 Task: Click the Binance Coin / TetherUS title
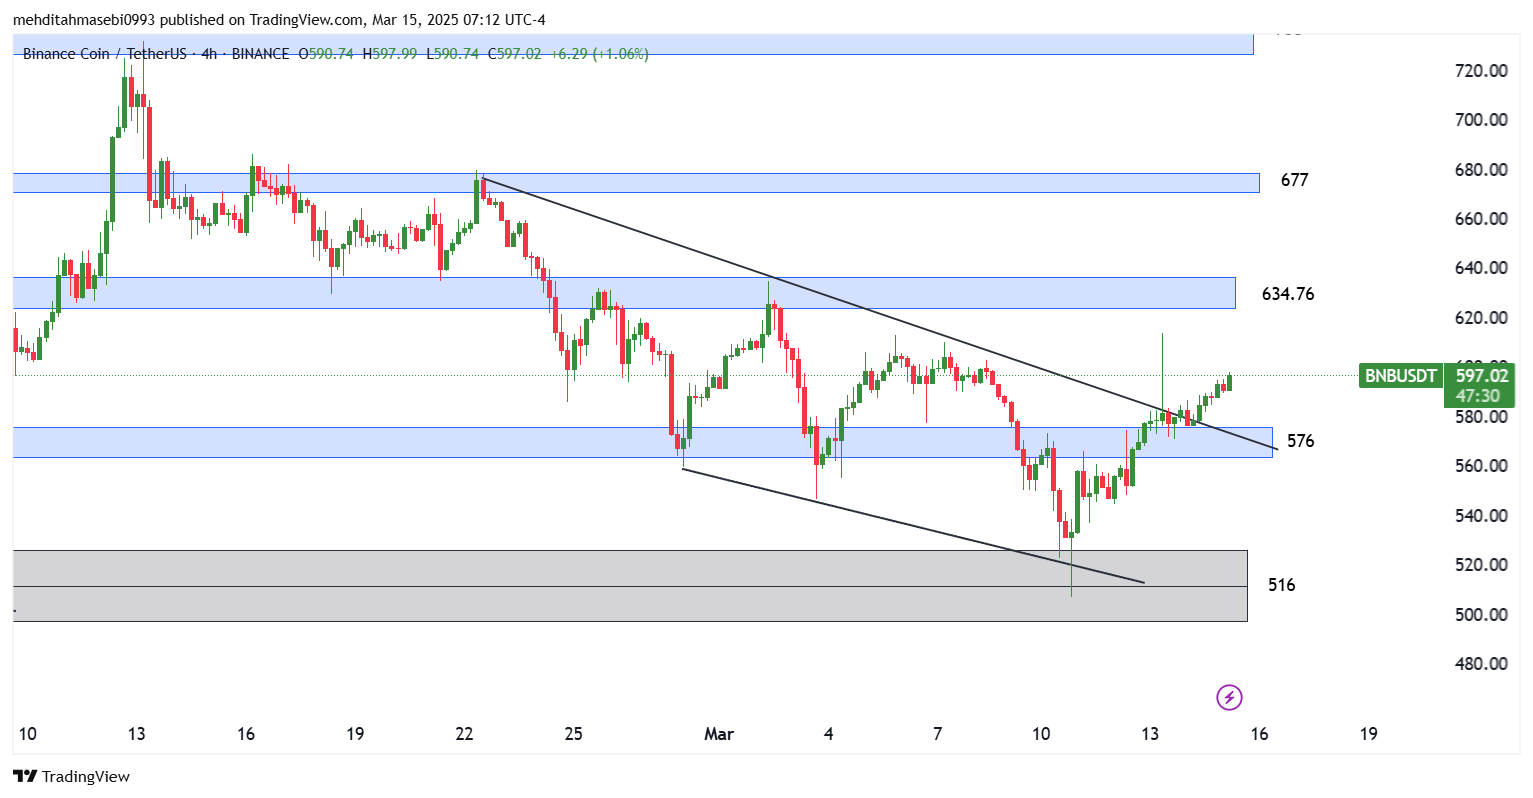click(x=105, y=54)
